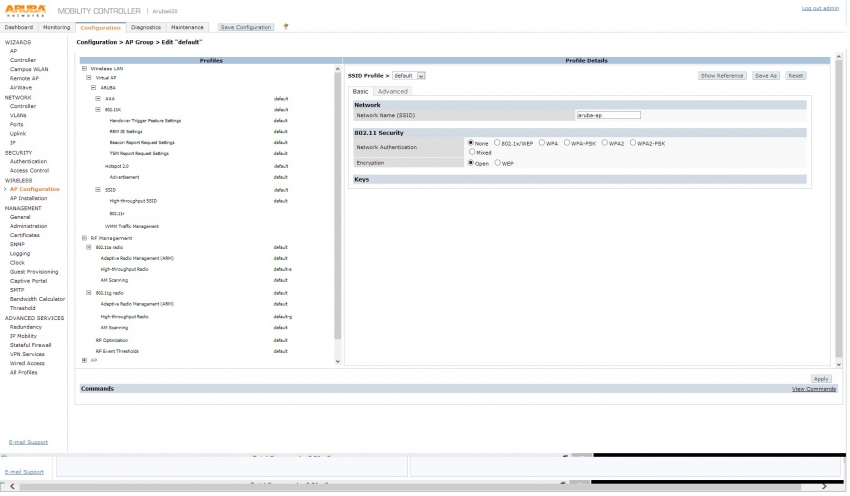
Task: Select Beacon Report Request Settings profile
Action: [x=142, y=143]
